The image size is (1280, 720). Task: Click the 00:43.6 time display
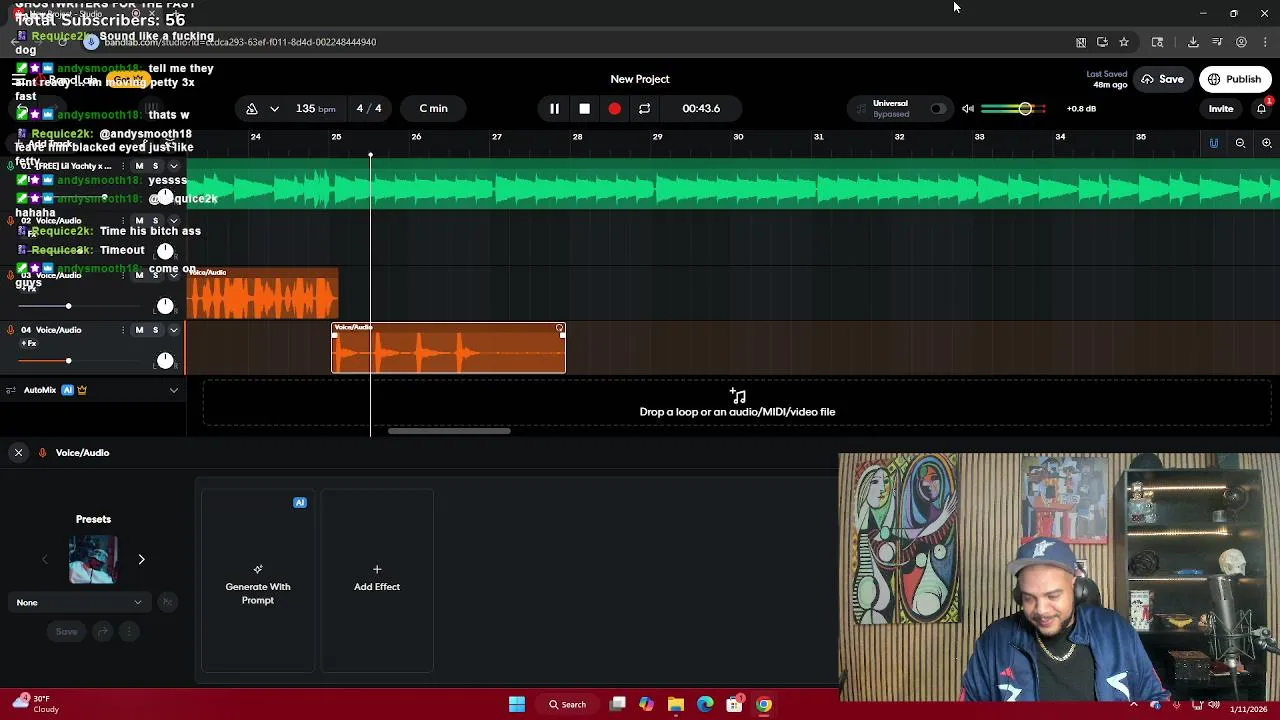click(x=701, y=108)
